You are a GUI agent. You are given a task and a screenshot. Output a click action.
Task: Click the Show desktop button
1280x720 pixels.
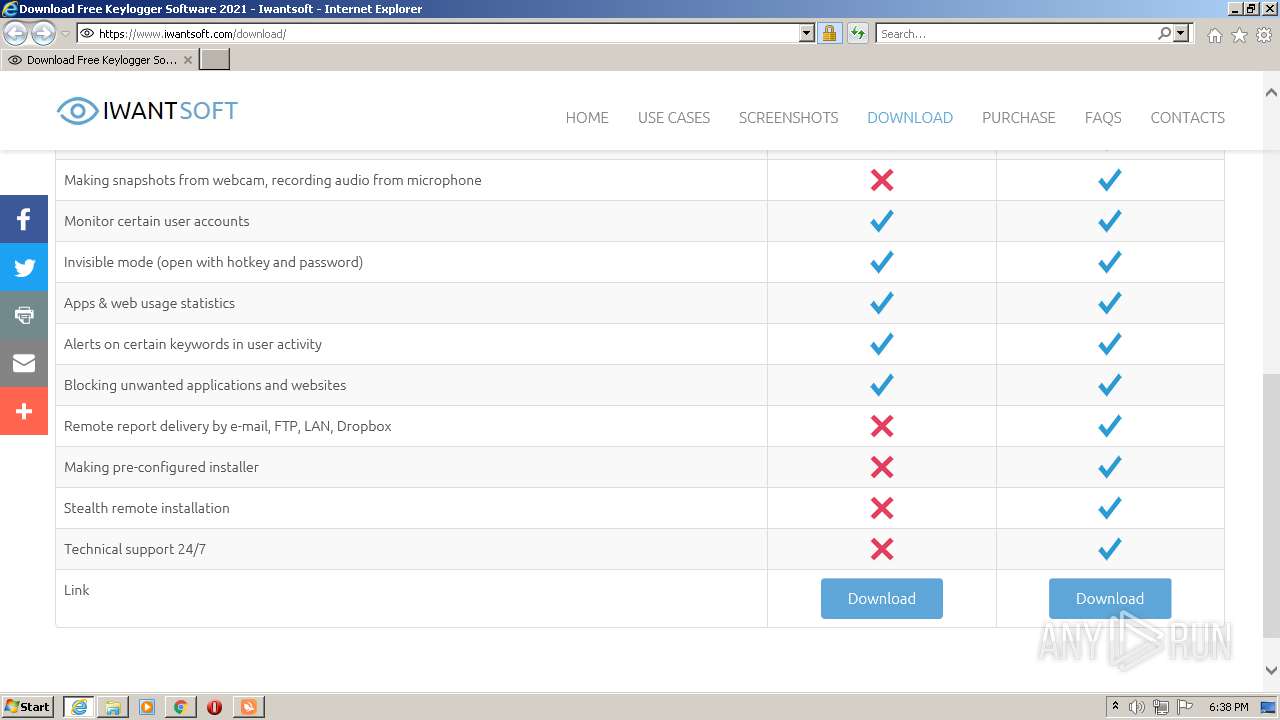click(1269, 707)
